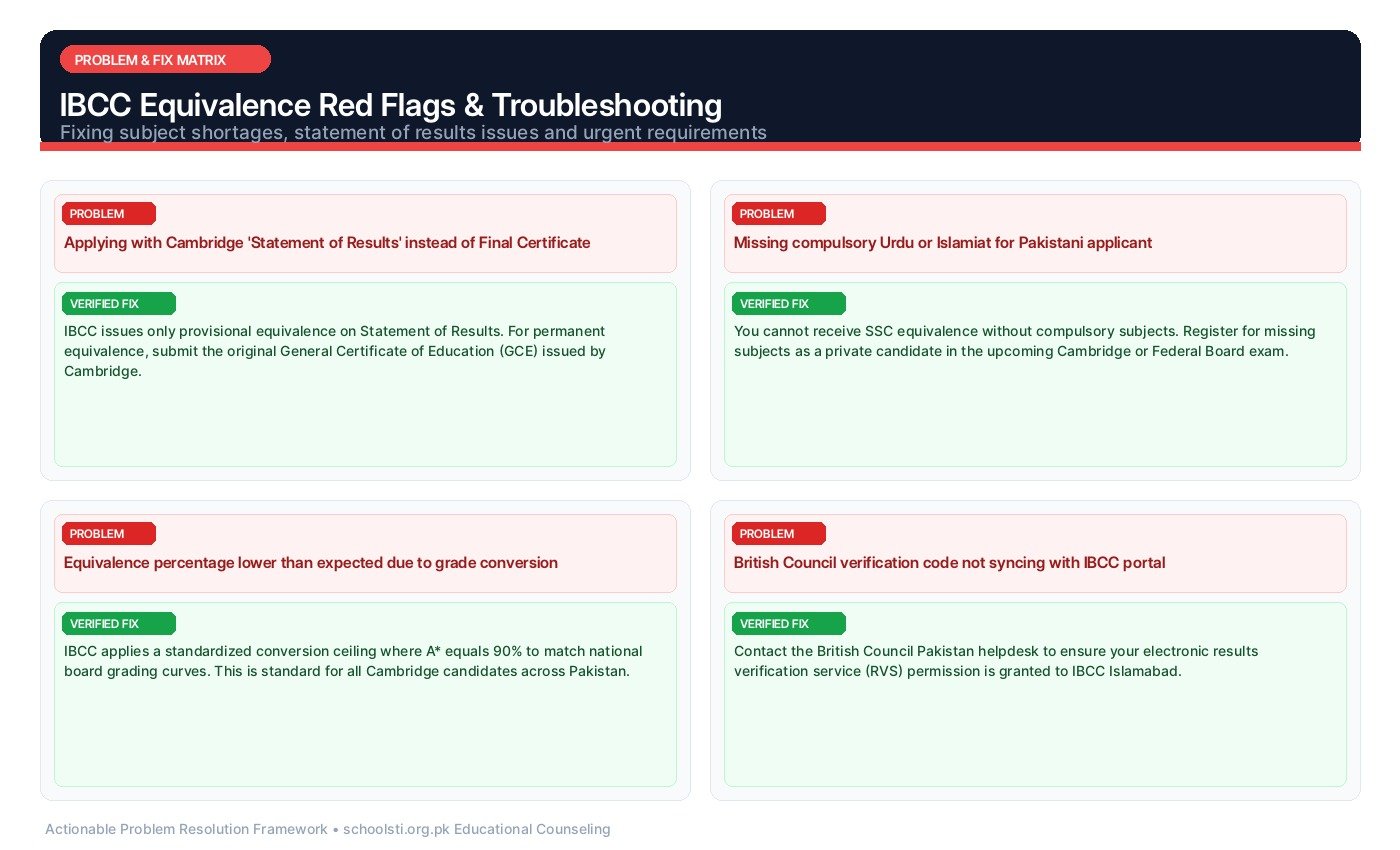Click the subtitle about fixing subject shortages

coord(413,132)
